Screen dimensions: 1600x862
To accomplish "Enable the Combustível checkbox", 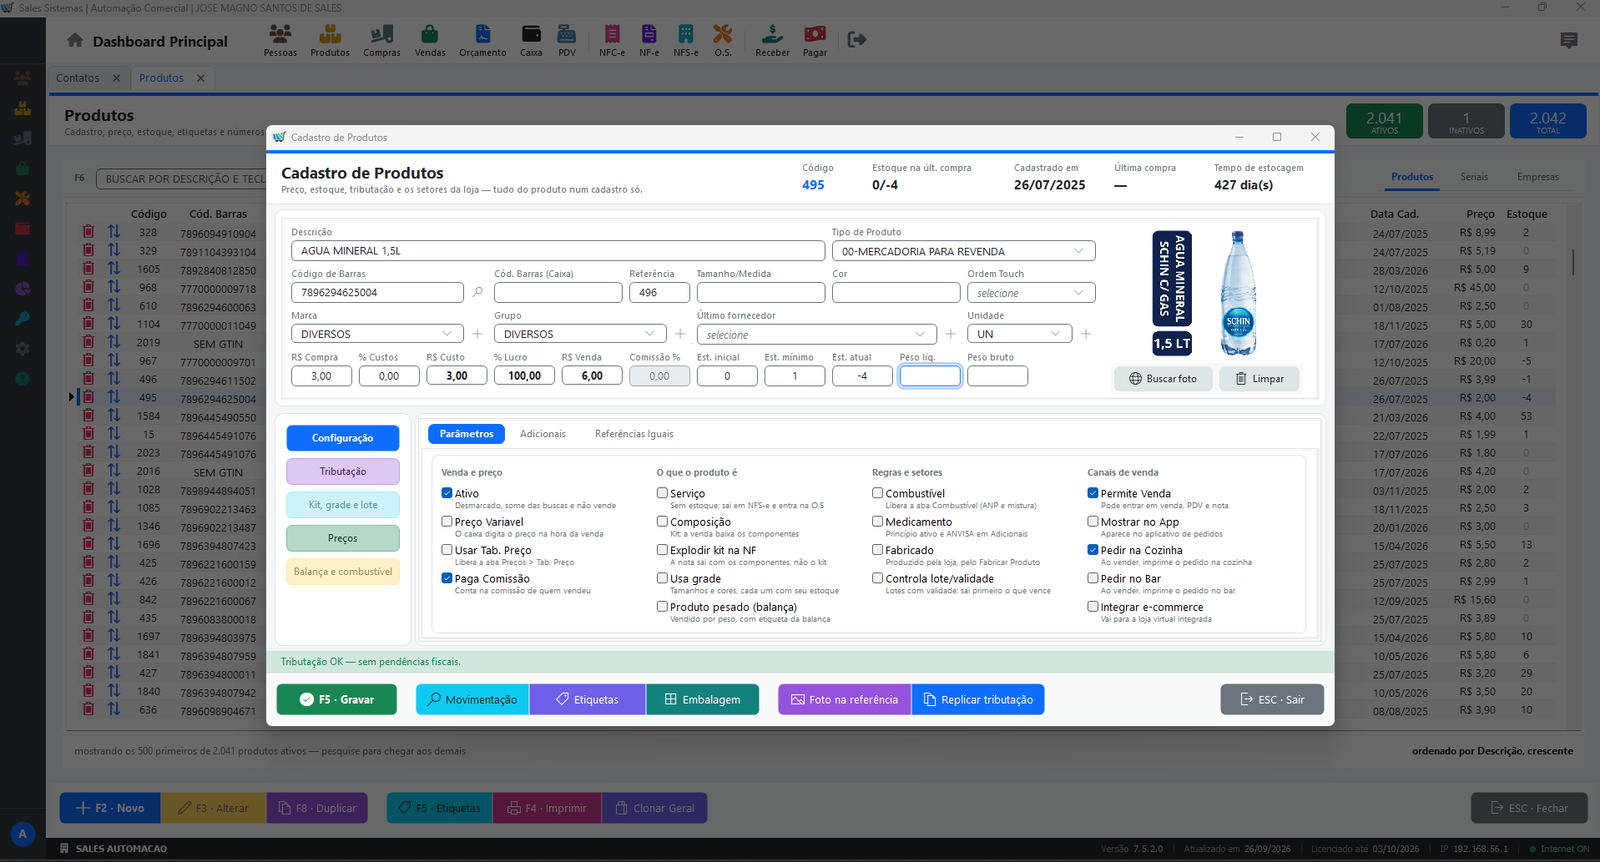I will [877, 493].
